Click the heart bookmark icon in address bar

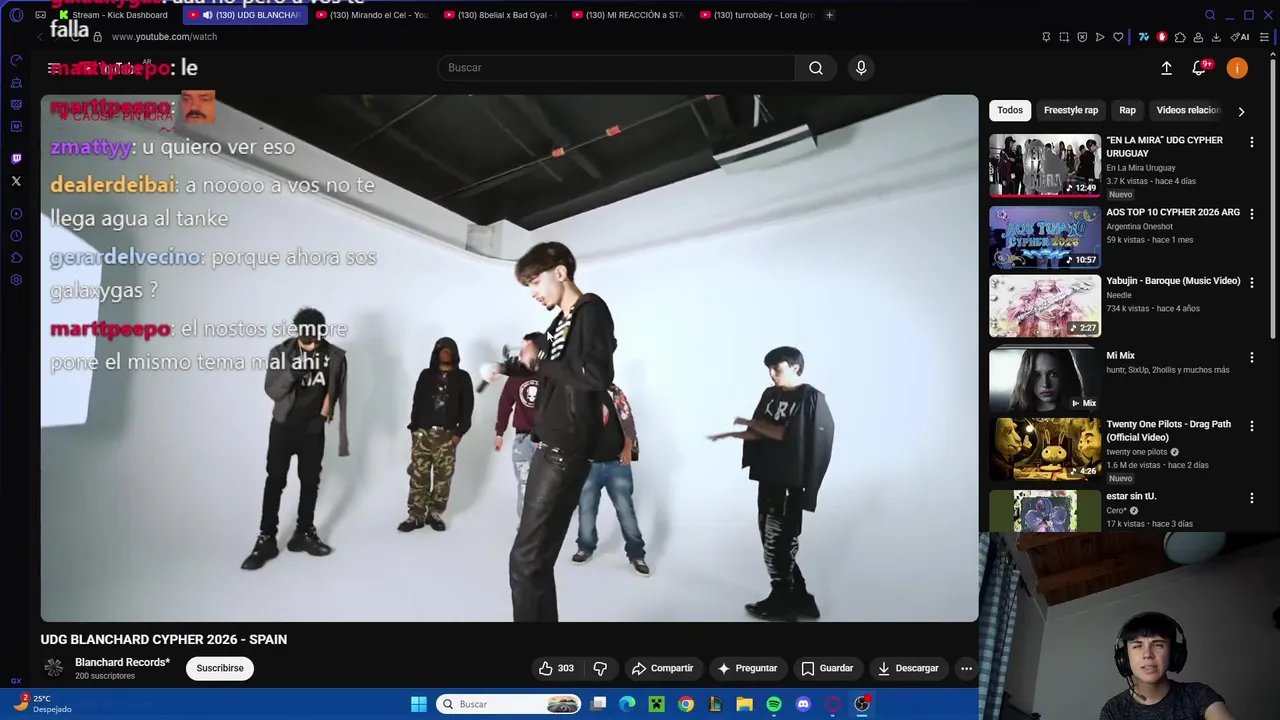point(1118,37)
